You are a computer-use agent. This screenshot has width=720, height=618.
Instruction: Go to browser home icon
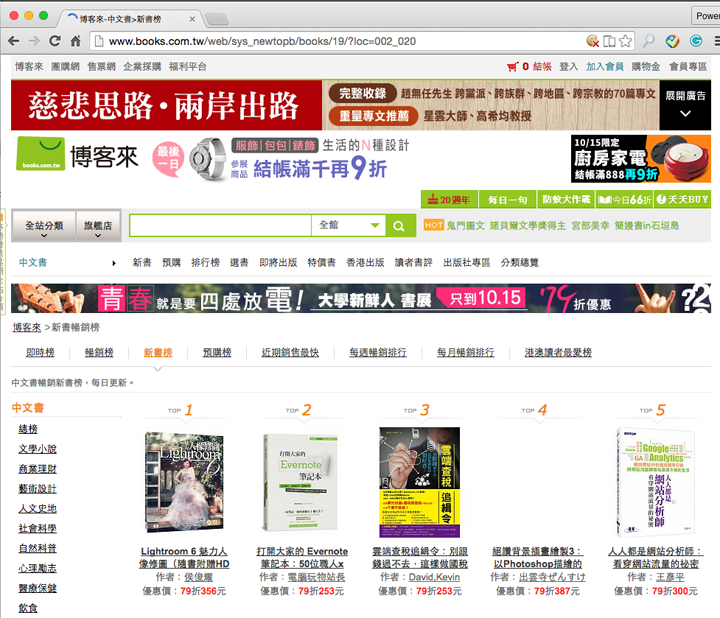[75, 41]
